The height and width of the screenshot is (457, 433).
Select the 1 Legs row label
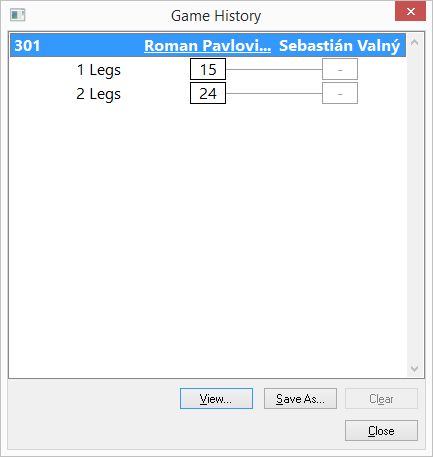(98, 70)
